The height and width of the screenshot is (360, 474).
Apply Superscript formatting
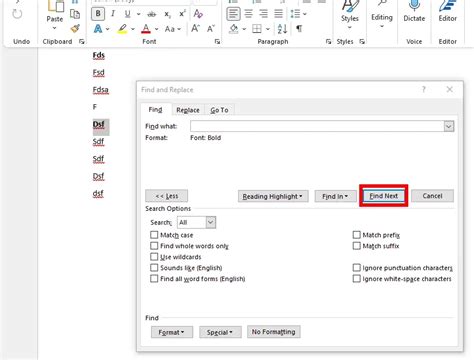click(182, 14)
